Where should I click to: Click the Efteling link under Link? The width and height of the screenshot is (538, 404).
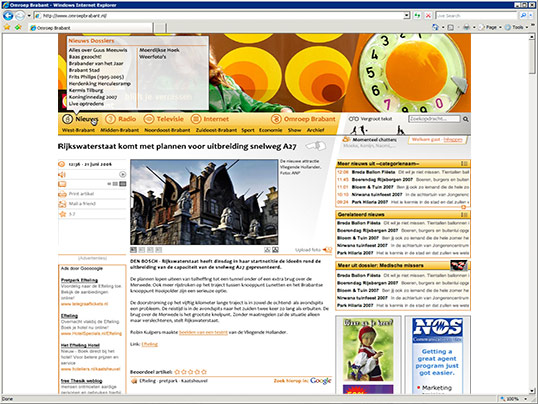[x=150, y=344]
